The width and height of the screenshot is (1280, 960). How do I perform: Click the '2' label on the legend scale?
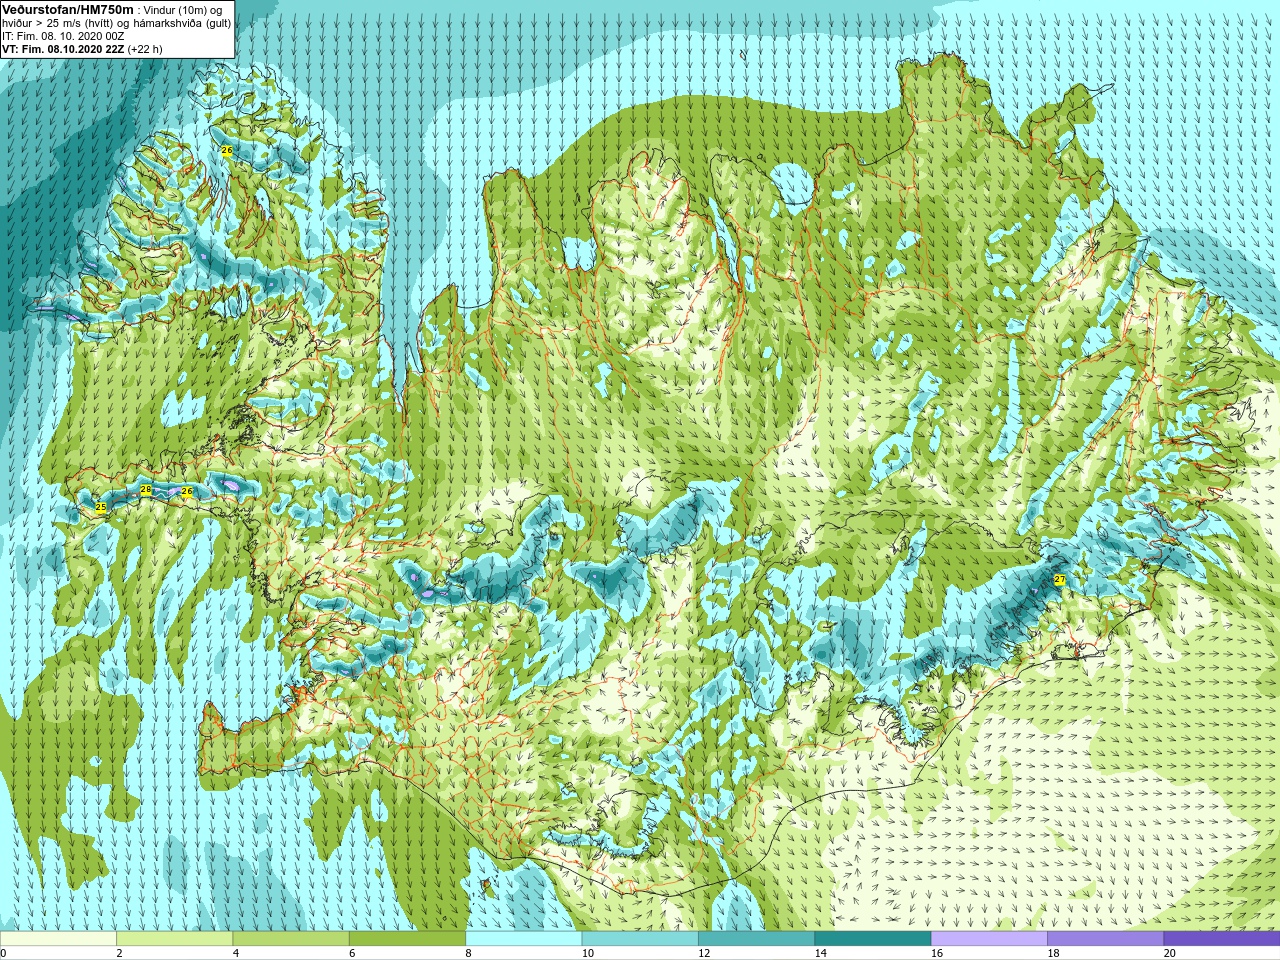[119, 954]
